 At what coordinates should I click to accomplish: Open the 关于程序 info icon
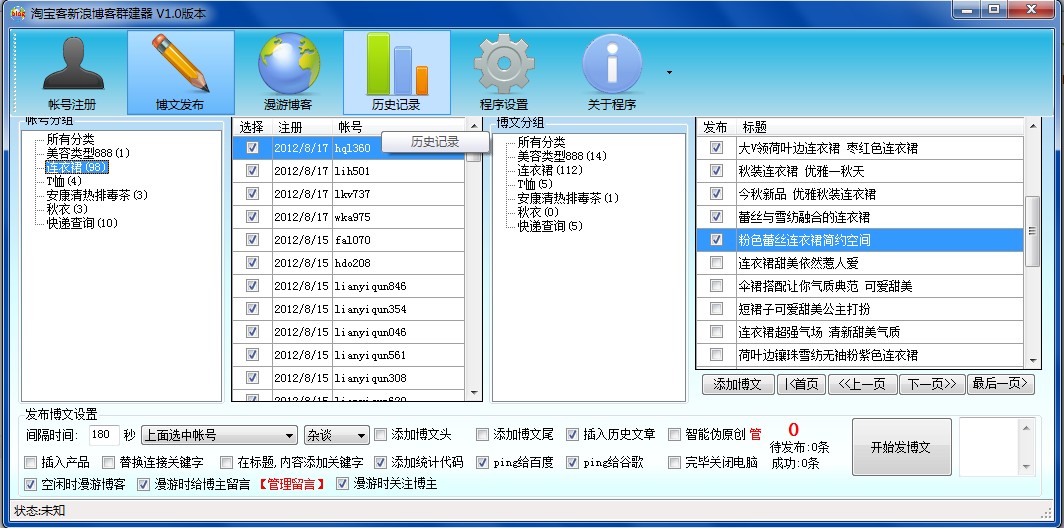coord(612,73)
